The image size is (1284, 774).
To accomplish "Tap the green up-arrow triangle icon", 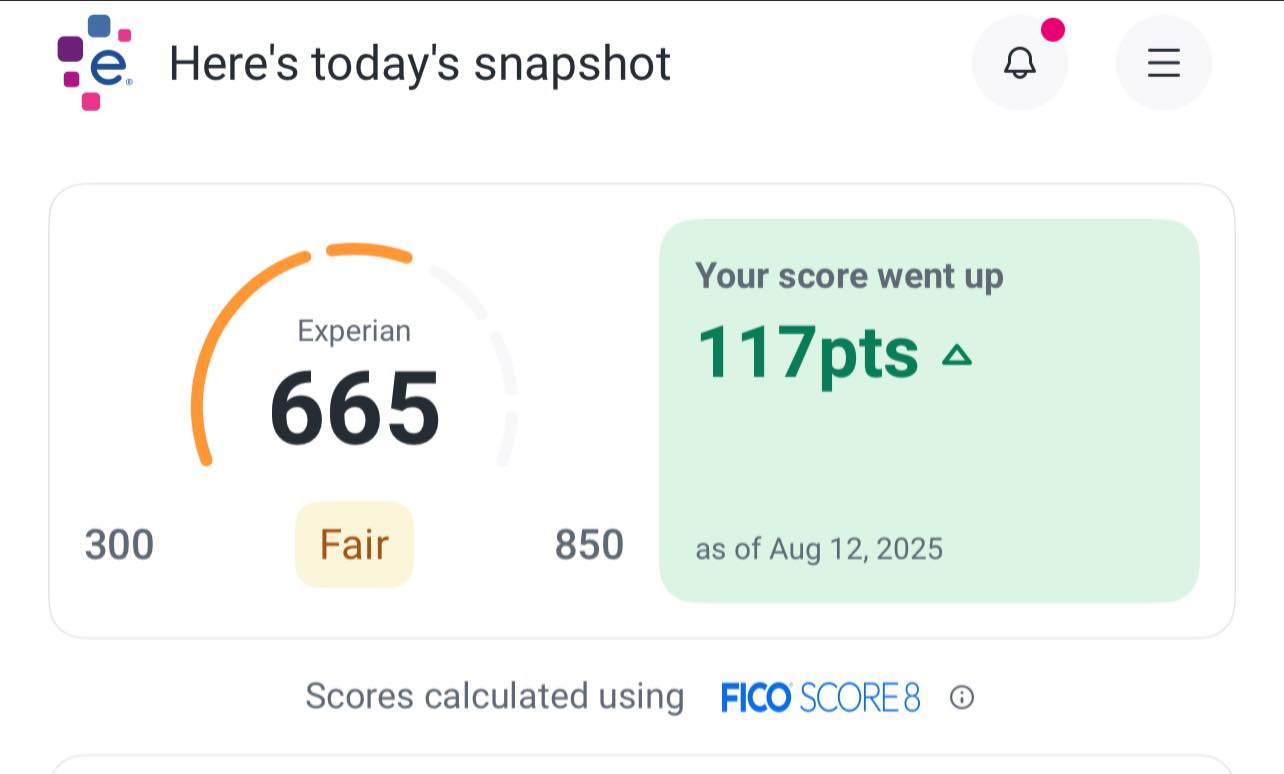I will click(957, 354).
